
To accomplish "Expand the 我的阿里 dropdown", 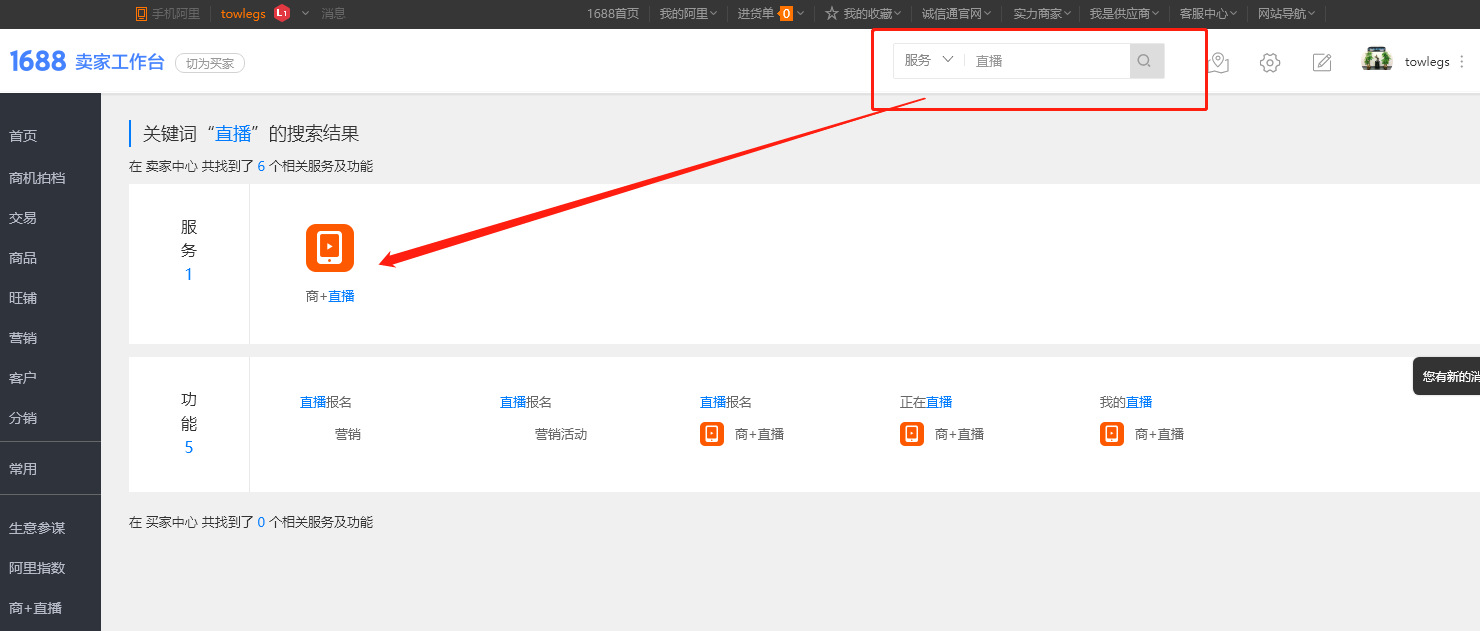I will pos(715,14).
